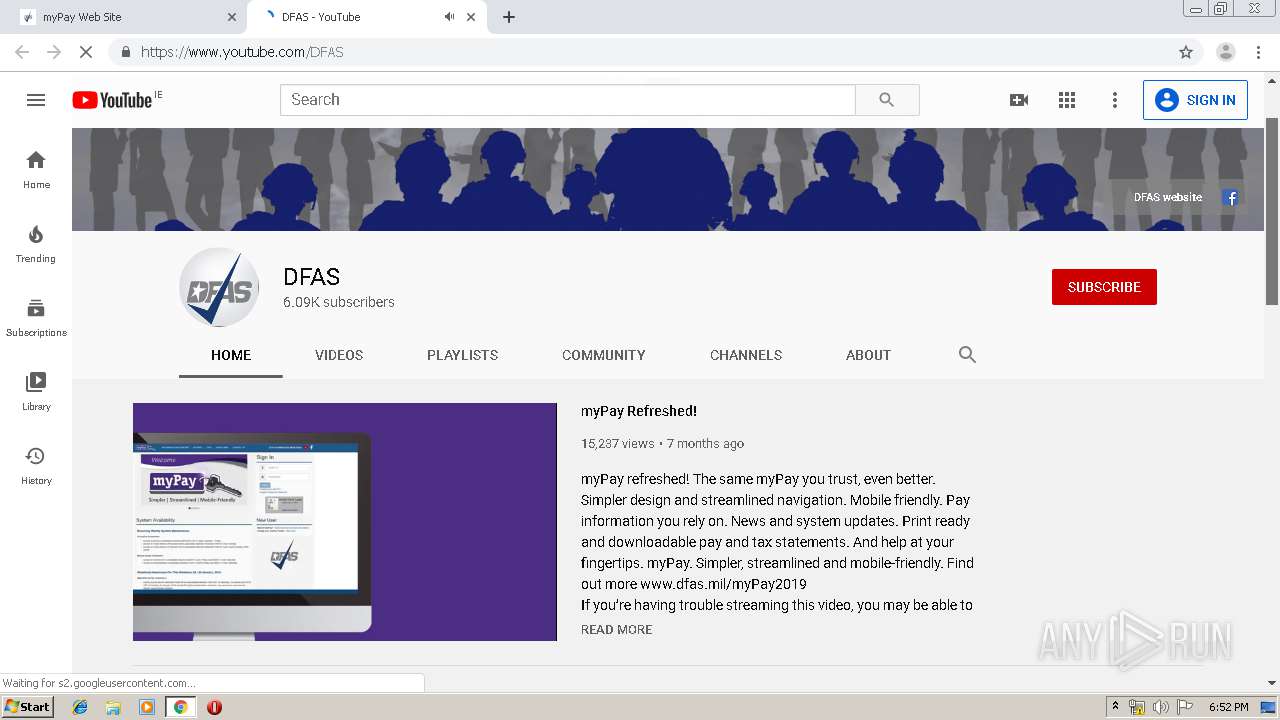Open Library in the left sidebar
The width and height of the screenshot is (1280, 720).
(36, 392)
